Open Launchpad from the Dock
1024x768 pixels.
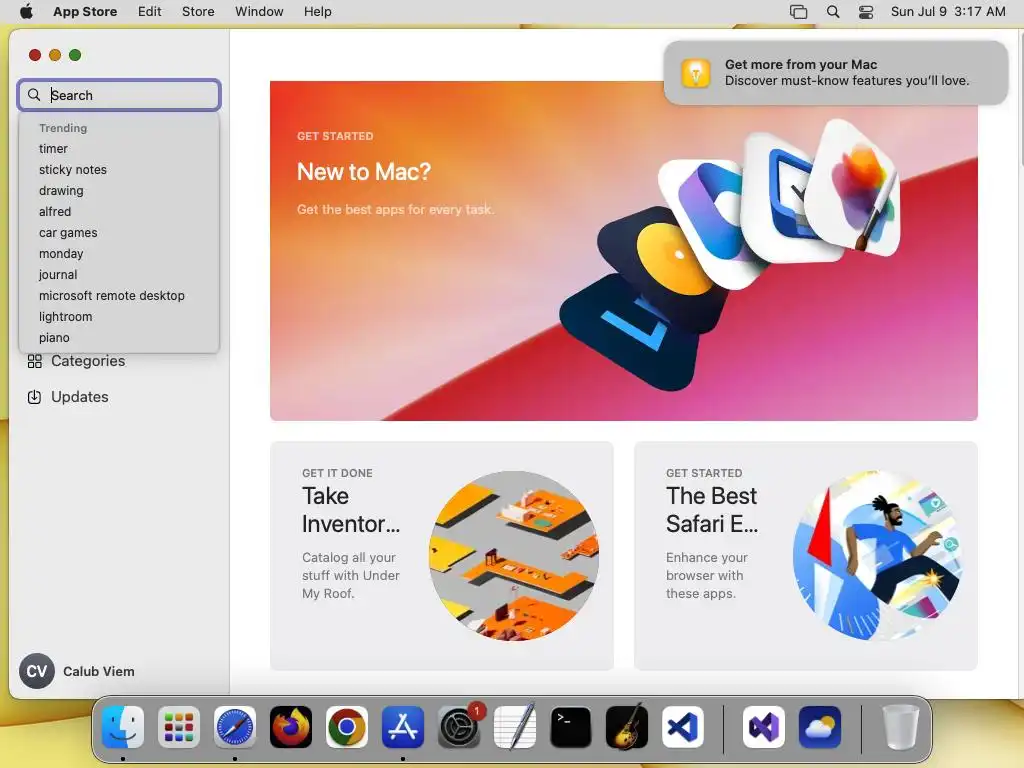click(179, 727)
